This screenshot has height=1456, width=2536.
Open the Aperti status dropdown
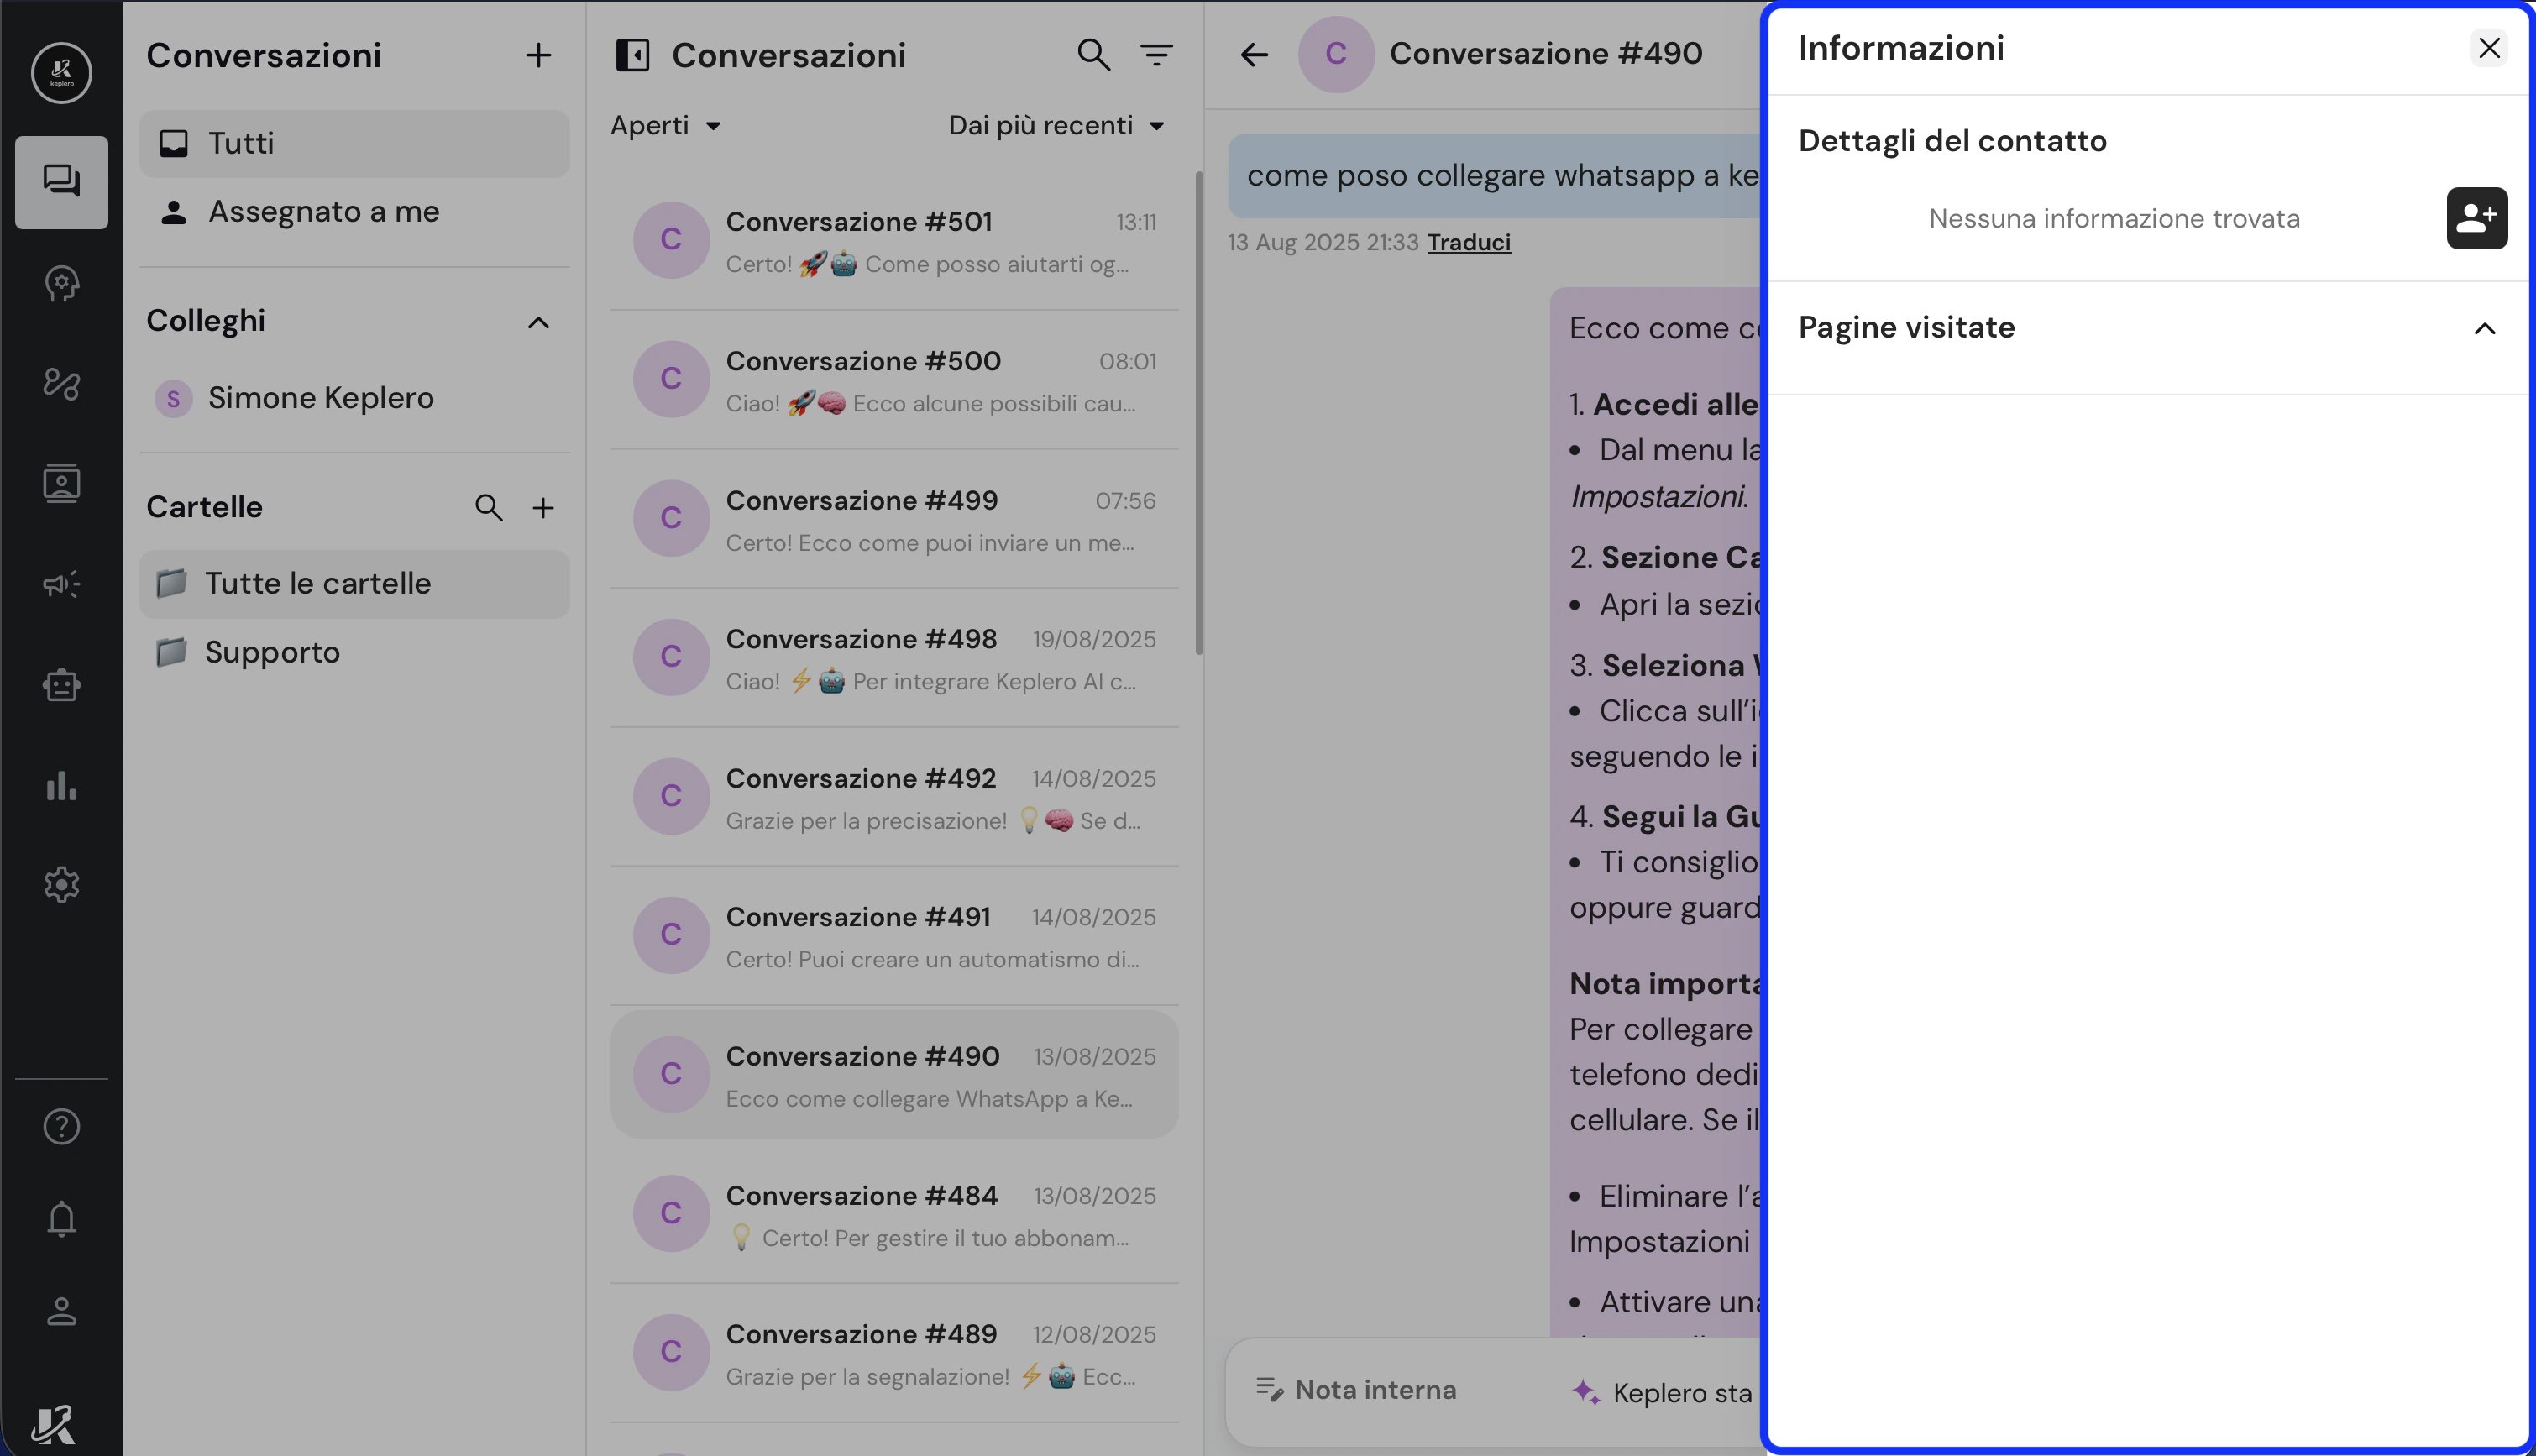pos(666,126)
